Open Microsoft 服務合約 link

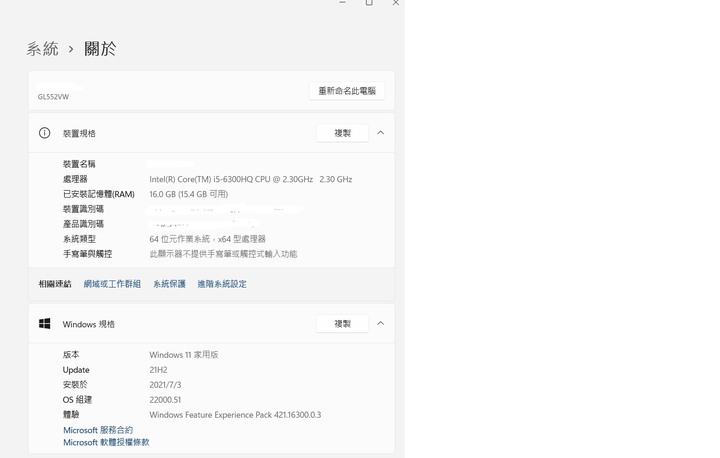point(98,430)
